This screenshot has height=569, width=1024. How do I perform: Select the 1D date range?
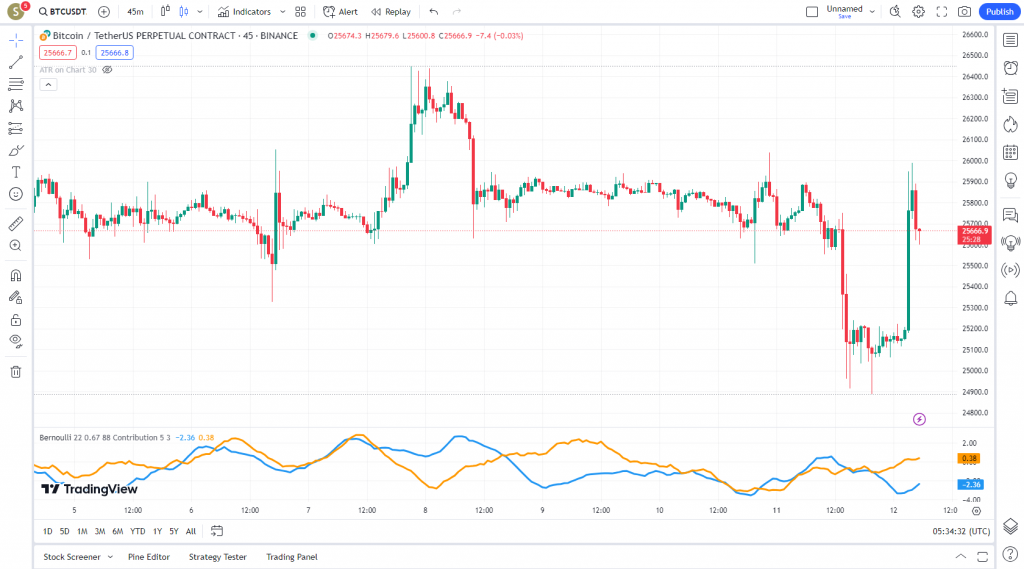(x=48, y=531)
